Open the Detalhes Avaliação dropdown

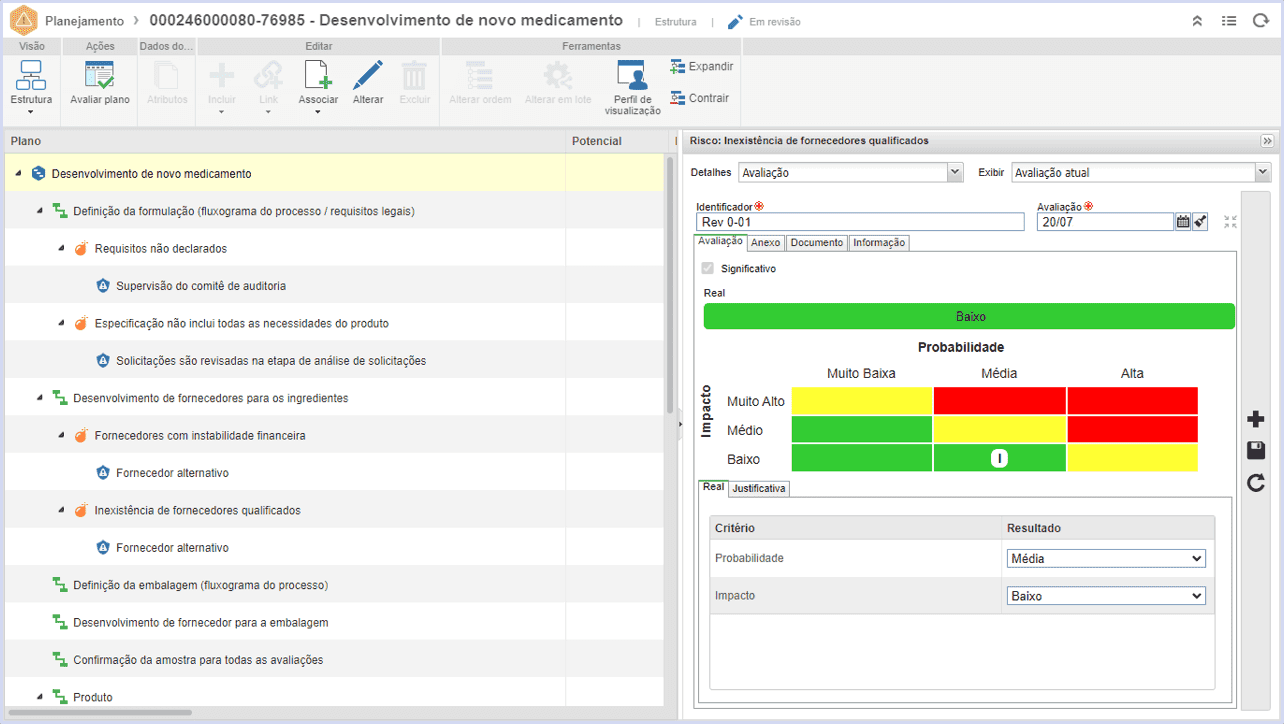point(851,172)
